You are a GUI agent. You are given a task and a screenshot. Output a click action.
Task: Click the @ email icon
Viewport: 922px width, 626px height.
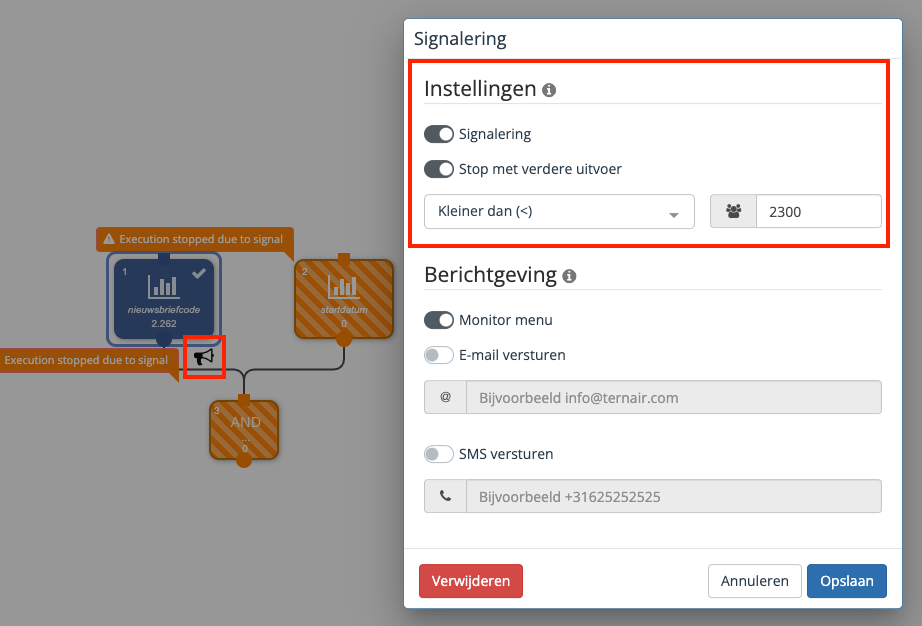point(445,397)
